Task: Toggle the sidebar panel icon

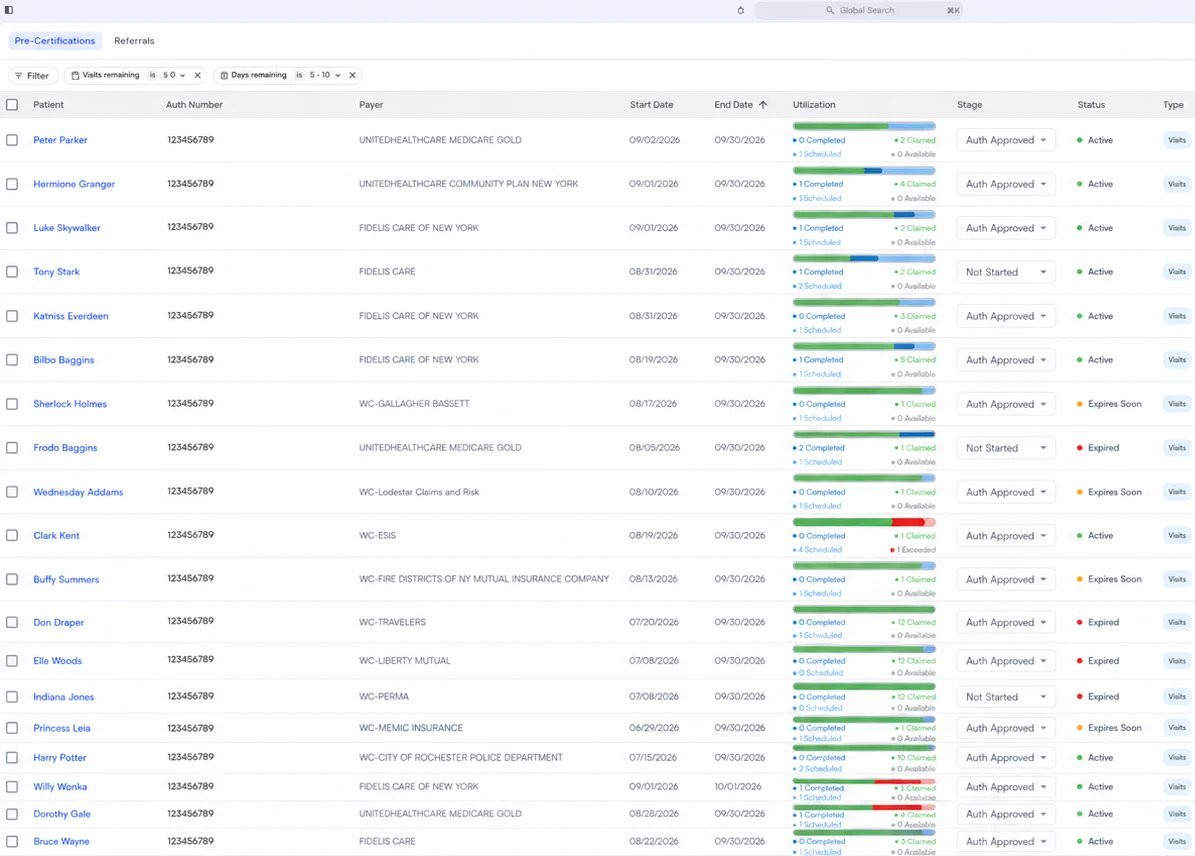Action: tap(9, 10)
